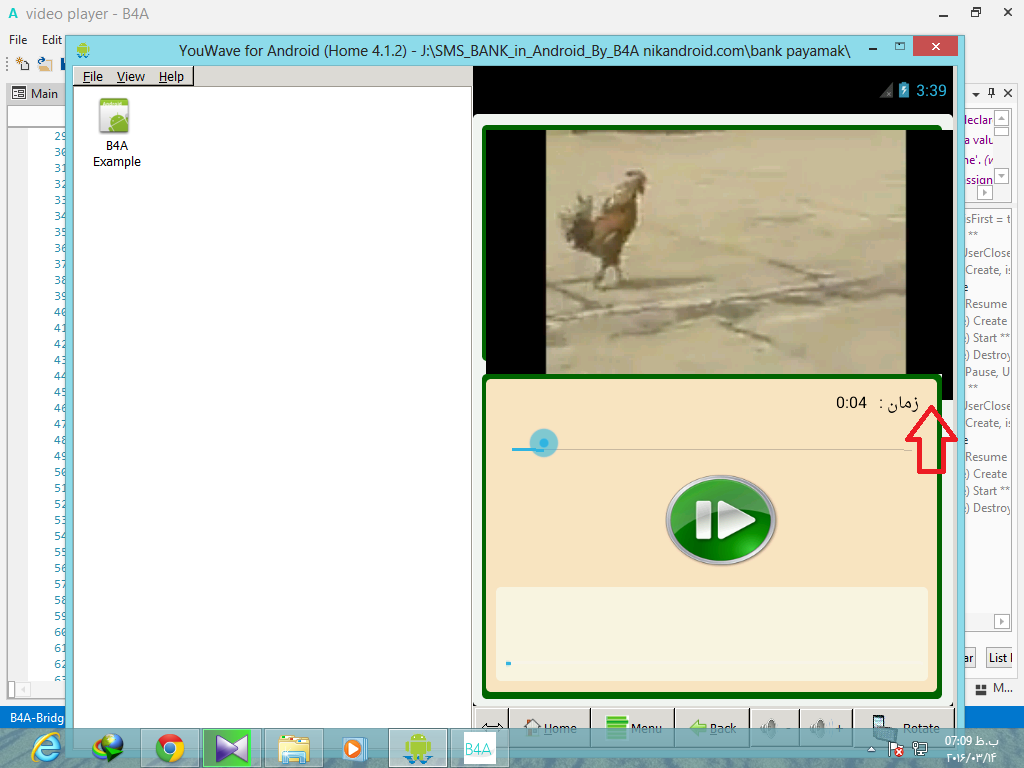Click the List button on the right panel

pyautogui.click(x=1000, y=657)
